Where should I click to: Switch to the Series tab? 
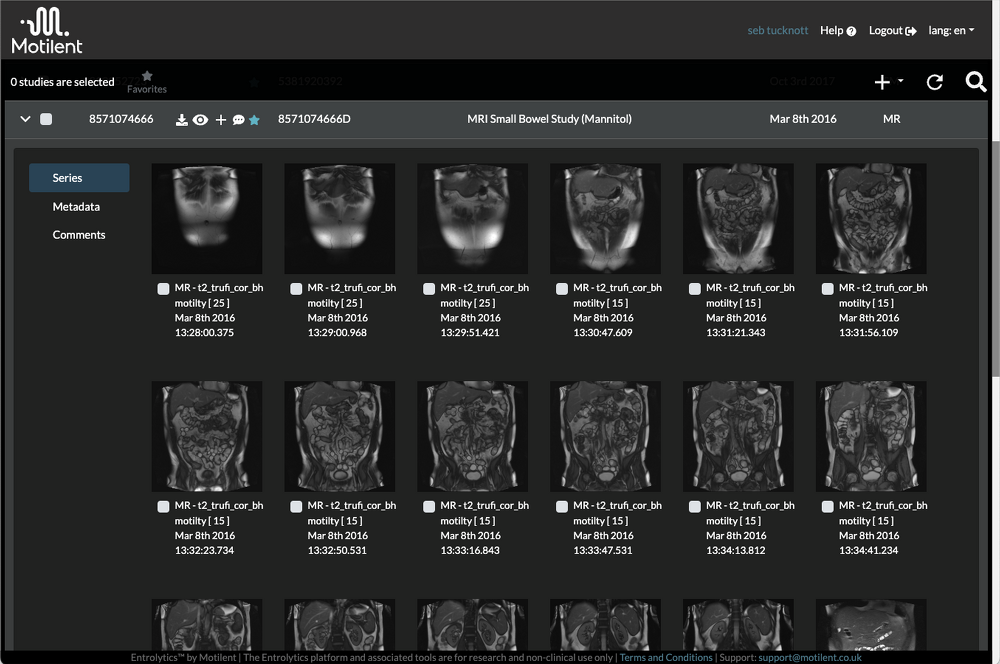79,178
